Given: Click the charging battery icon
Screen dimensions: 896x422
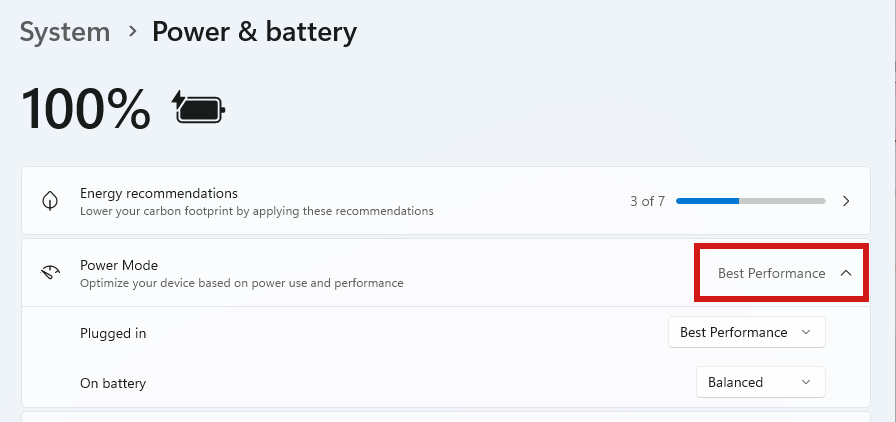Looking at the screenshot, I should click(x=199, y=108).
